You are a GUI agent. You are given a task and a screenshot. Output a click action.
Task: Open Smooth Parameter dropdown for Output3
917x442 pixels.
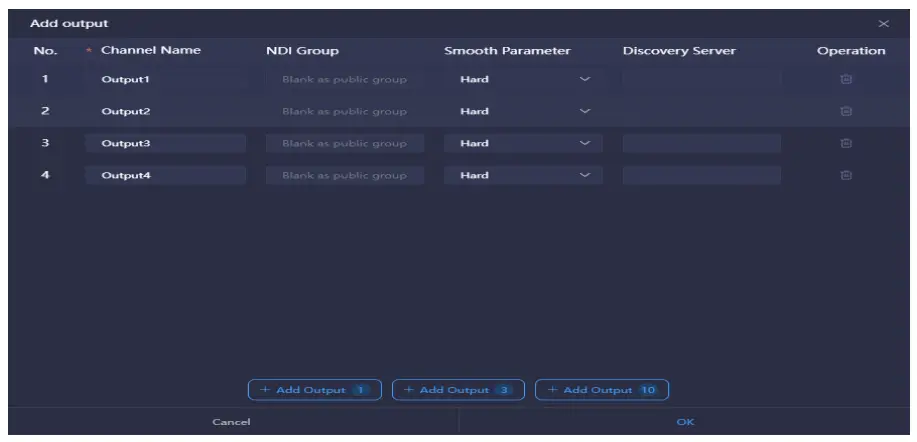pyautogui.click(x=523, y=143)
